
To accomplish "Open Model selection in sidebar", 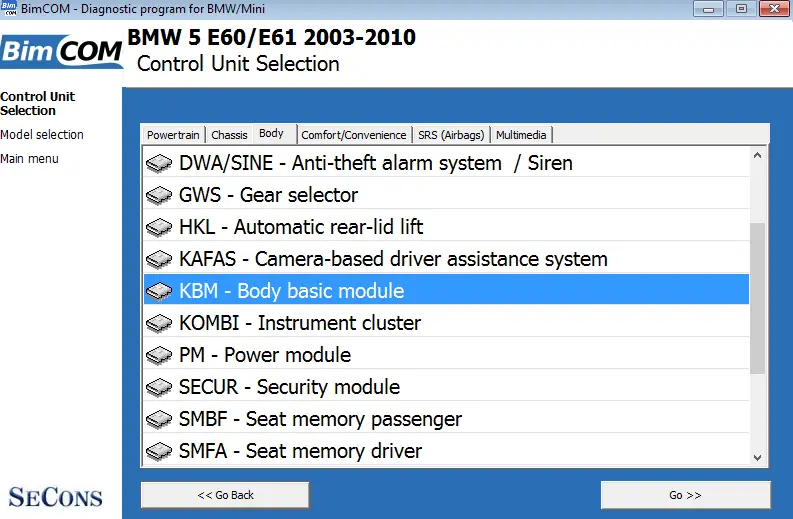I will coord(42,135).
